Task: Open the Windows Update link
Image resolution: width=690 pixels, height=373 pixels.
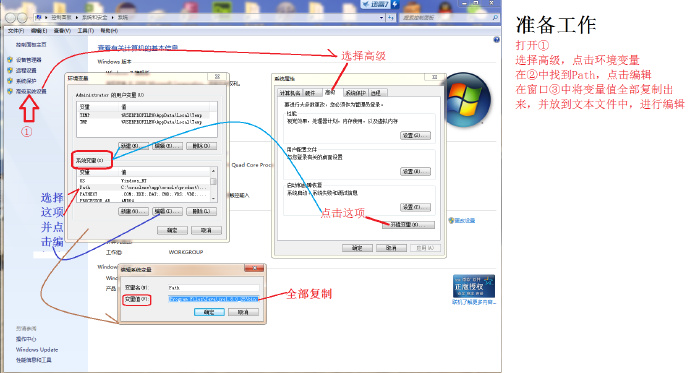Action: point(37,350)
